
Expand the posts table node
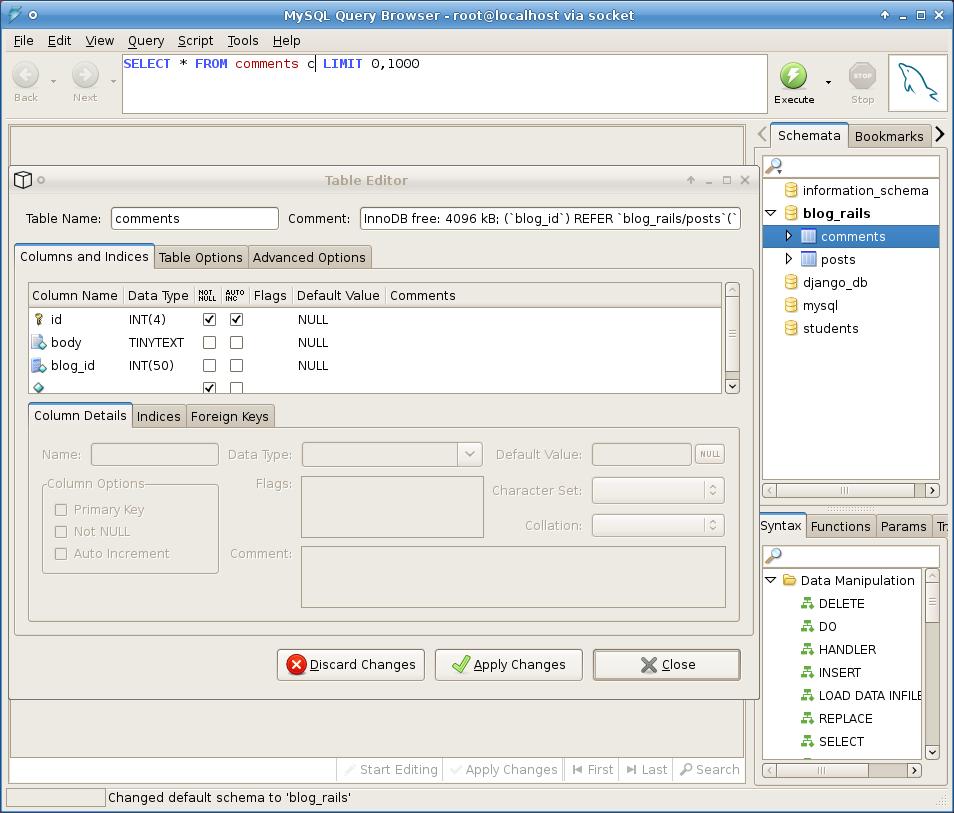click(x=789, y=259)
